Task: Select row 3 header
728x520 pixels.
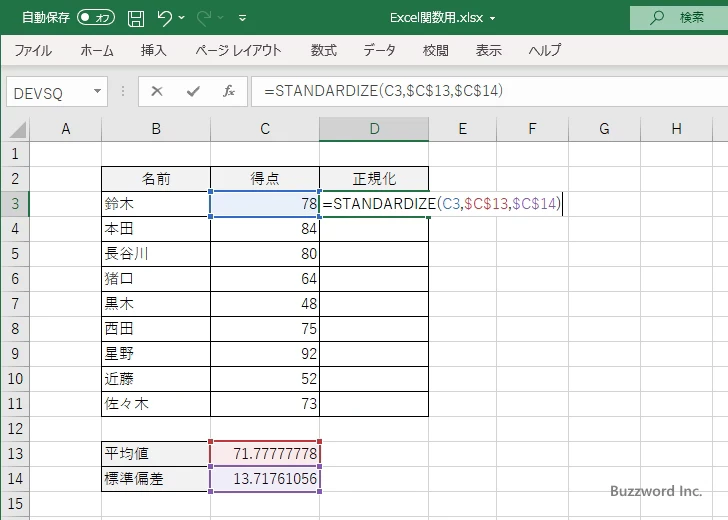Action: point(15,204)
